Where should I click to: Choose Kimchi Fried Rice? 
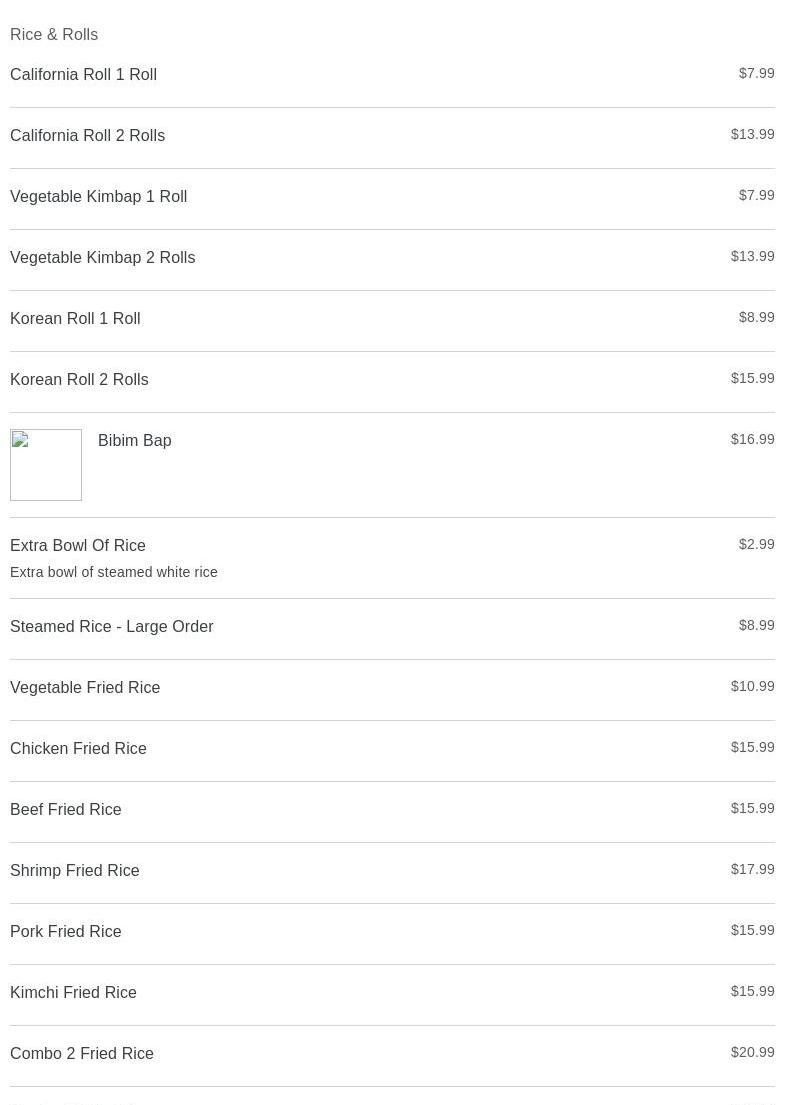coord(74,993)
